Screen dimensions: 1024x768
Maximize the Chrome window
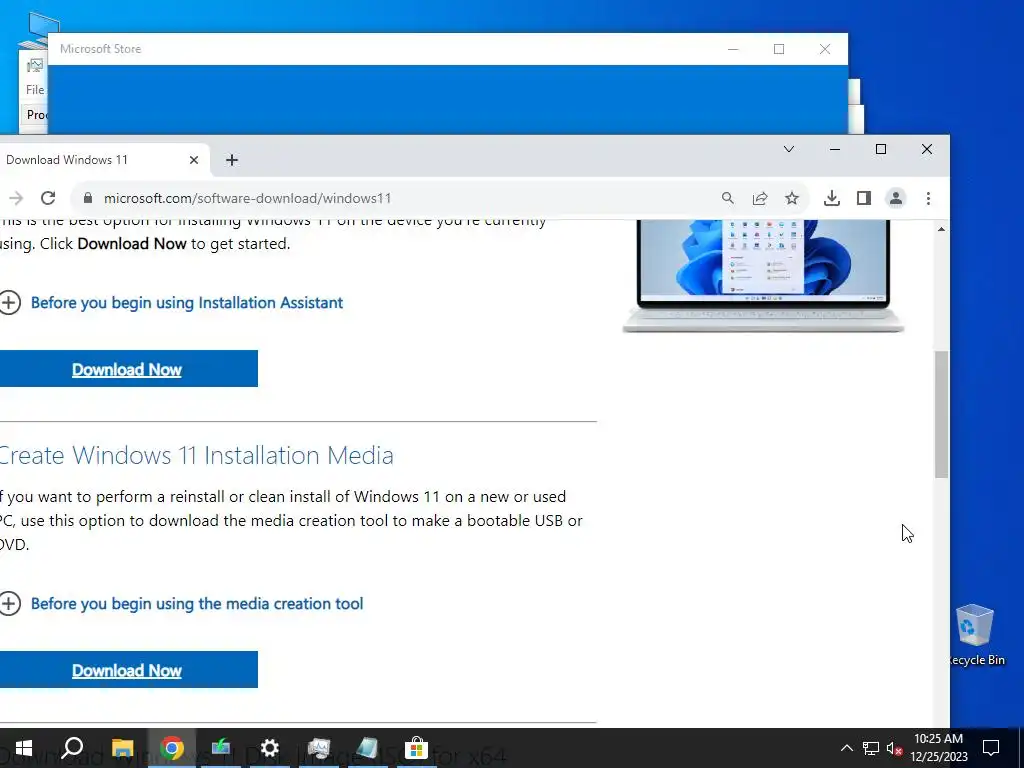[x=880, y=150]
